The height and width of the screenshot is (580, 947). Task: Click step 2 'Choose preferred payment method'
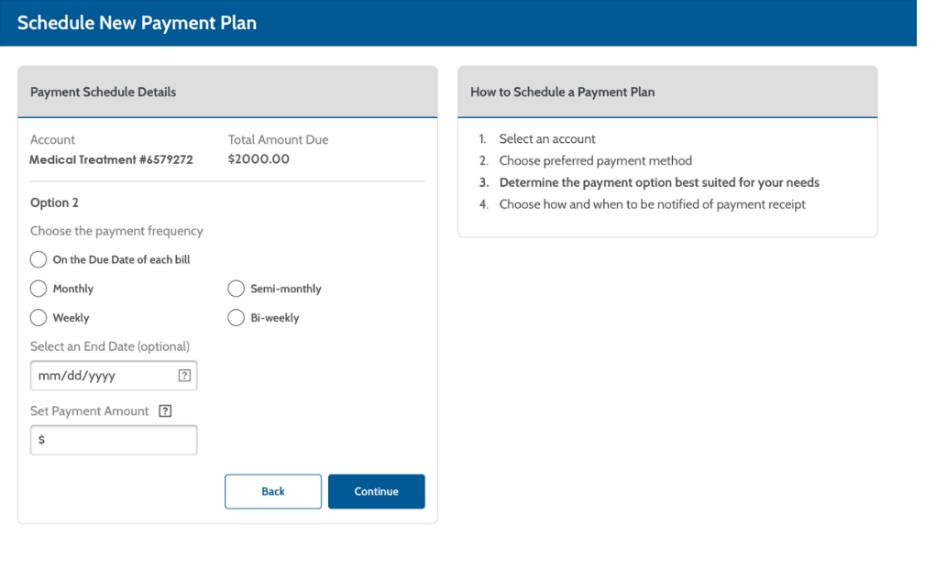595,161
